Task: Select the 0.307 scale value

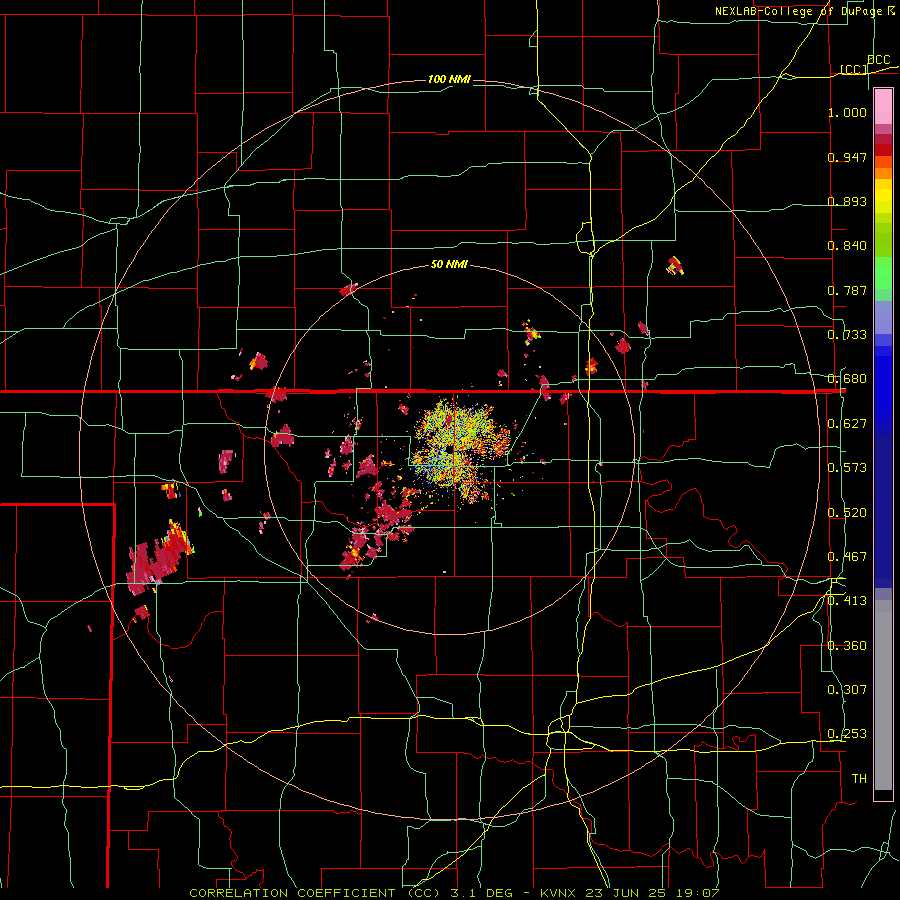Action: click(847, 690)
